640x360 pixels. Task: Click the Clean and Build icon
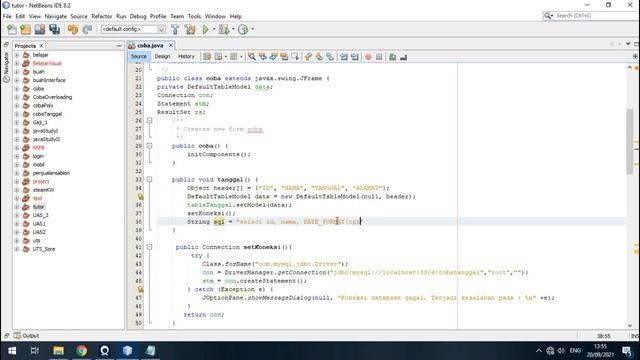(190, 29)
